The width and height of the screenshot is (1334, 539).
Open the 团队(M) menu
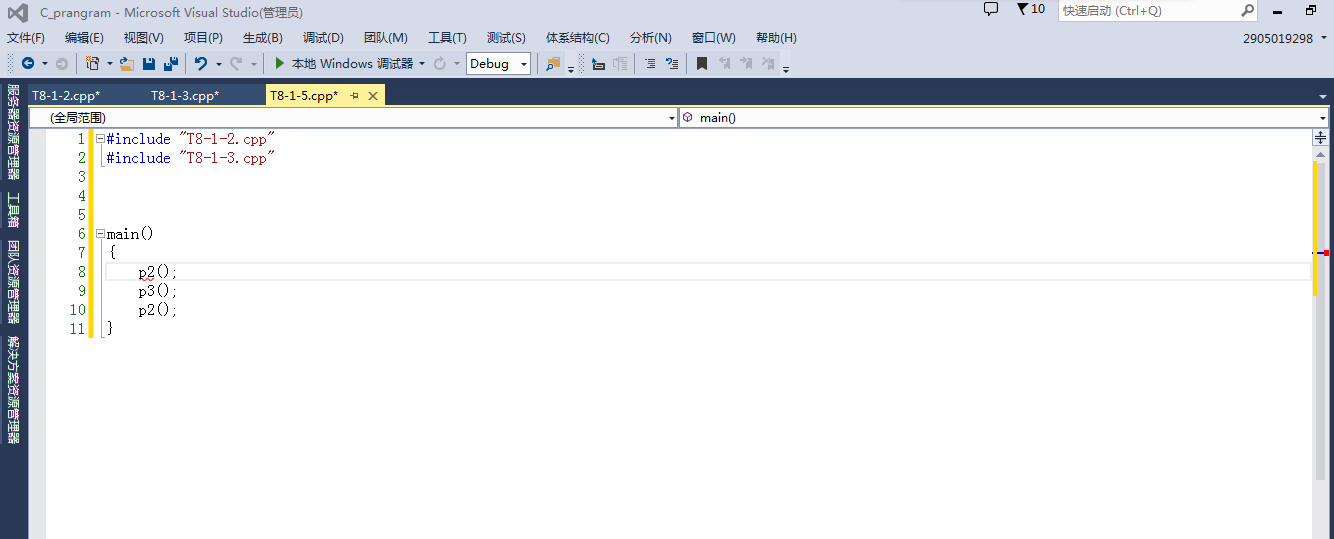pos(386,38)
